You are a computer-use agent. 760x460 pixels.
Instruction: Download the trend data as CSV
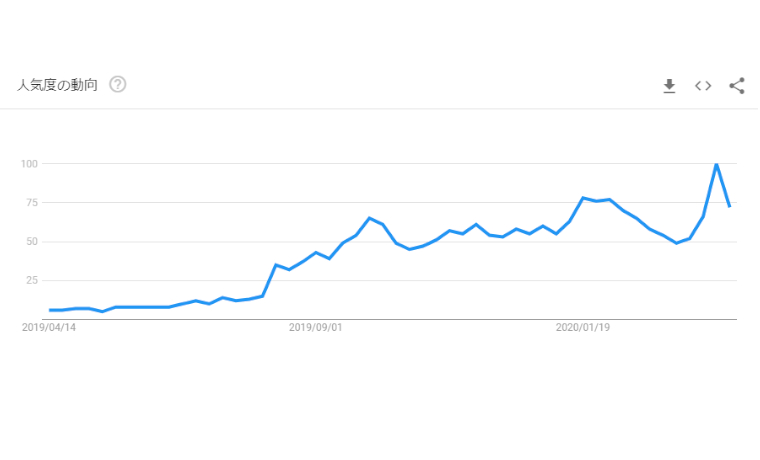670,86
